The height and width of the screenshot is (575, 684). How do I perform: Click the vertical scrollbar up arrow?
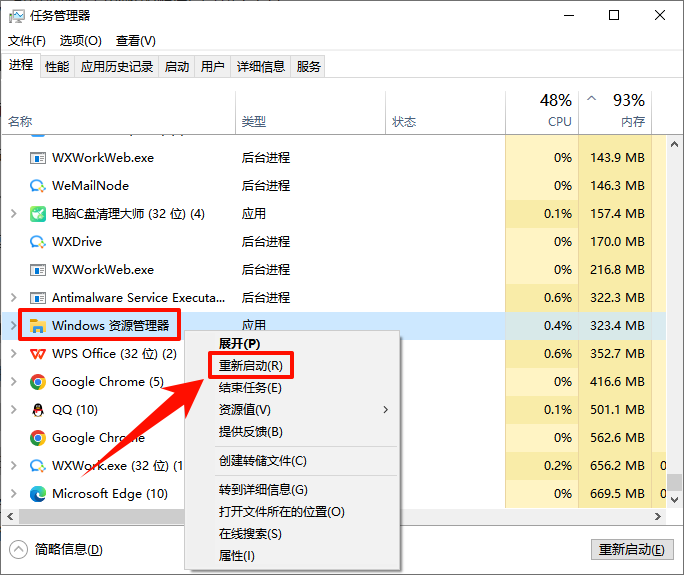pos(674,144)
